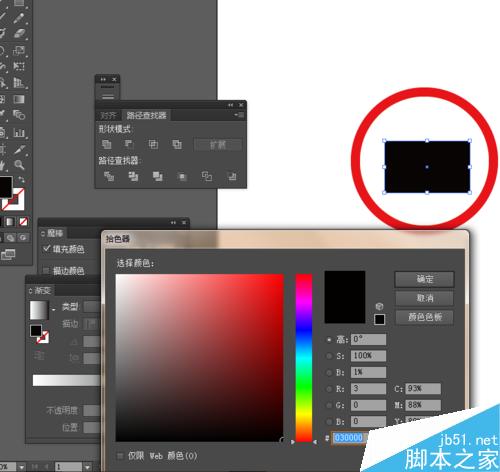Click the 颜色色板 button

pyautogui.click(x=424, y=317)
